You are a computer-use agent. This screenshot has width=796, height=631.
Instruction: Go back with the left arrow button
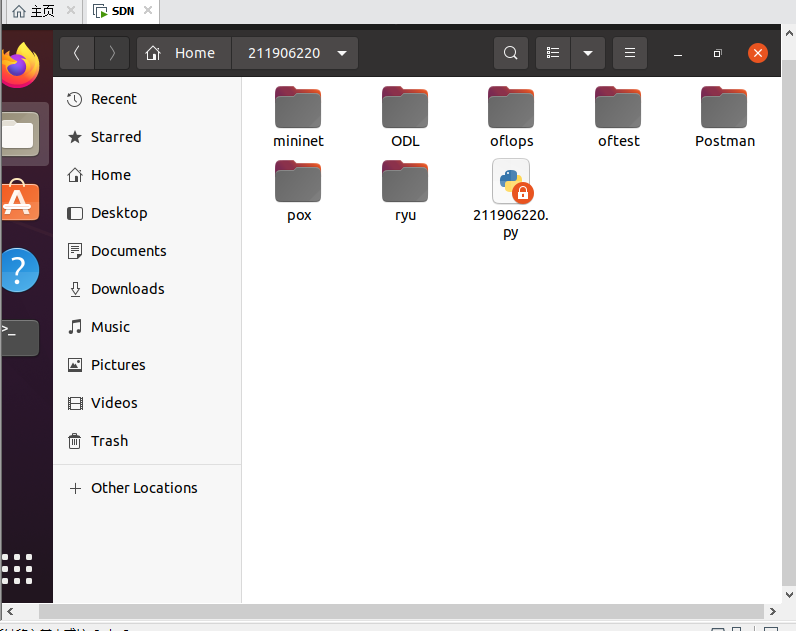(77, 53)
